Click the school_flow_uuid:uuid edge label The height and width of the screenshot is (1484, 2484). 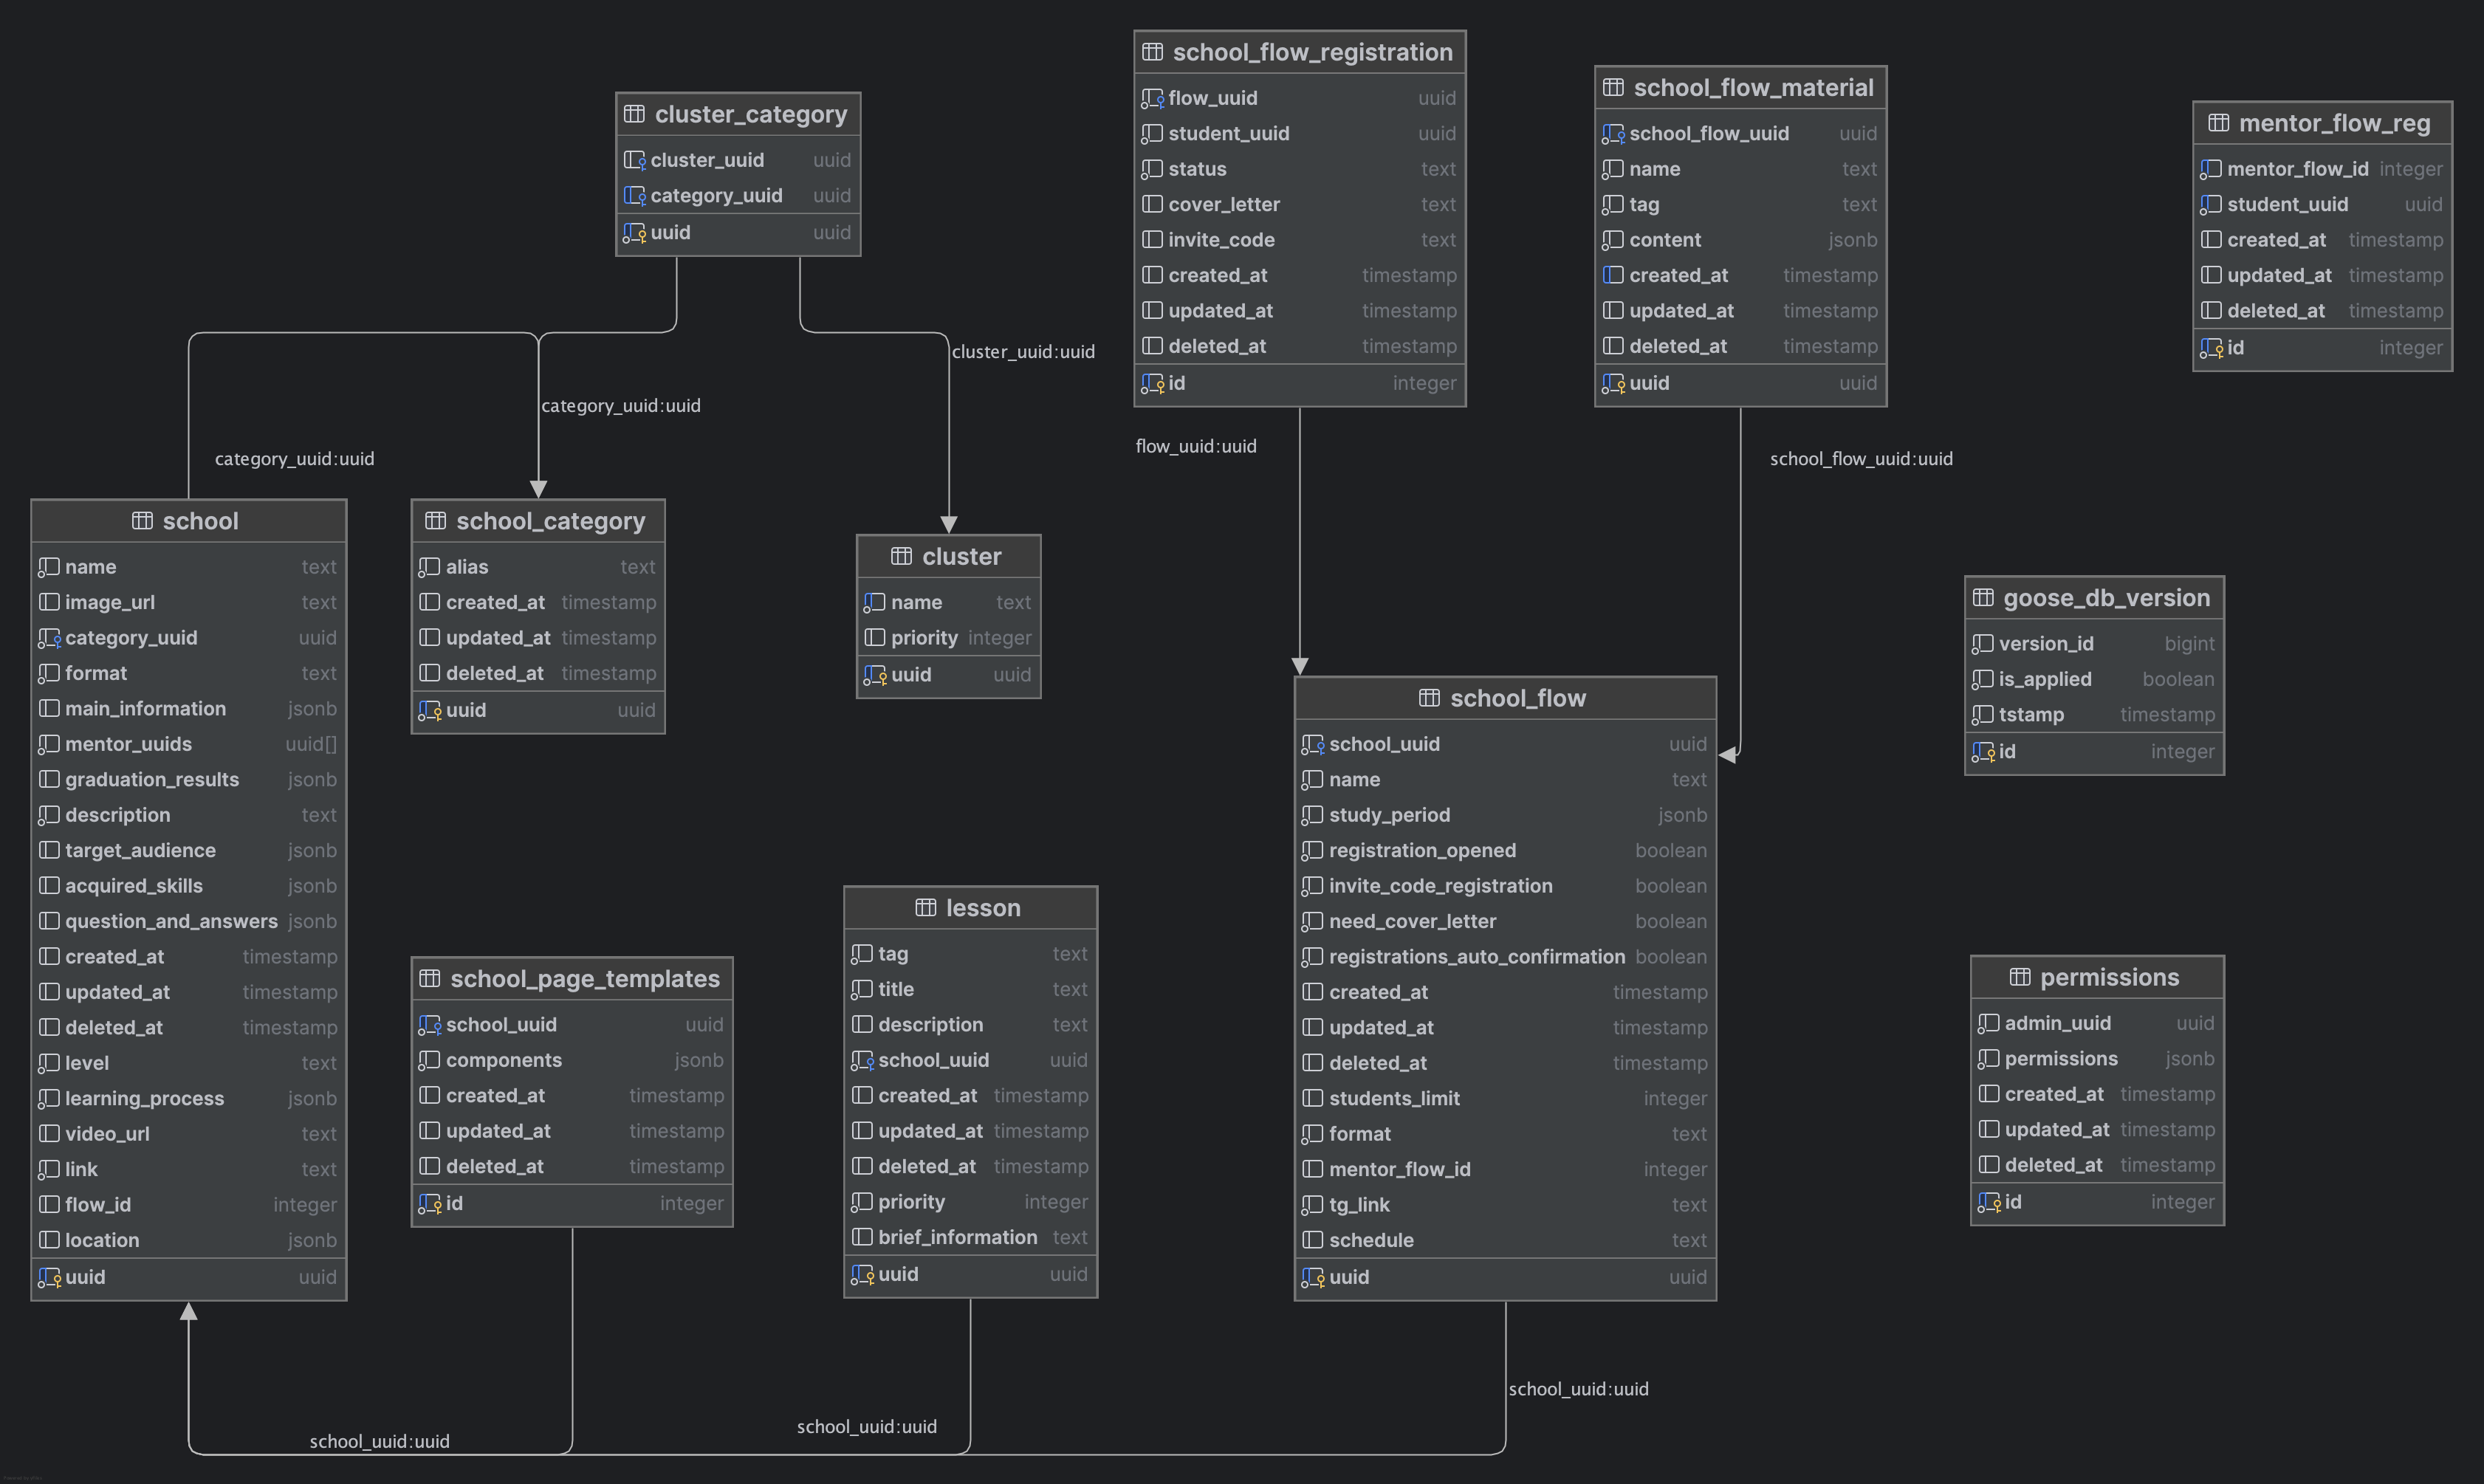(x=1861, y=459)
